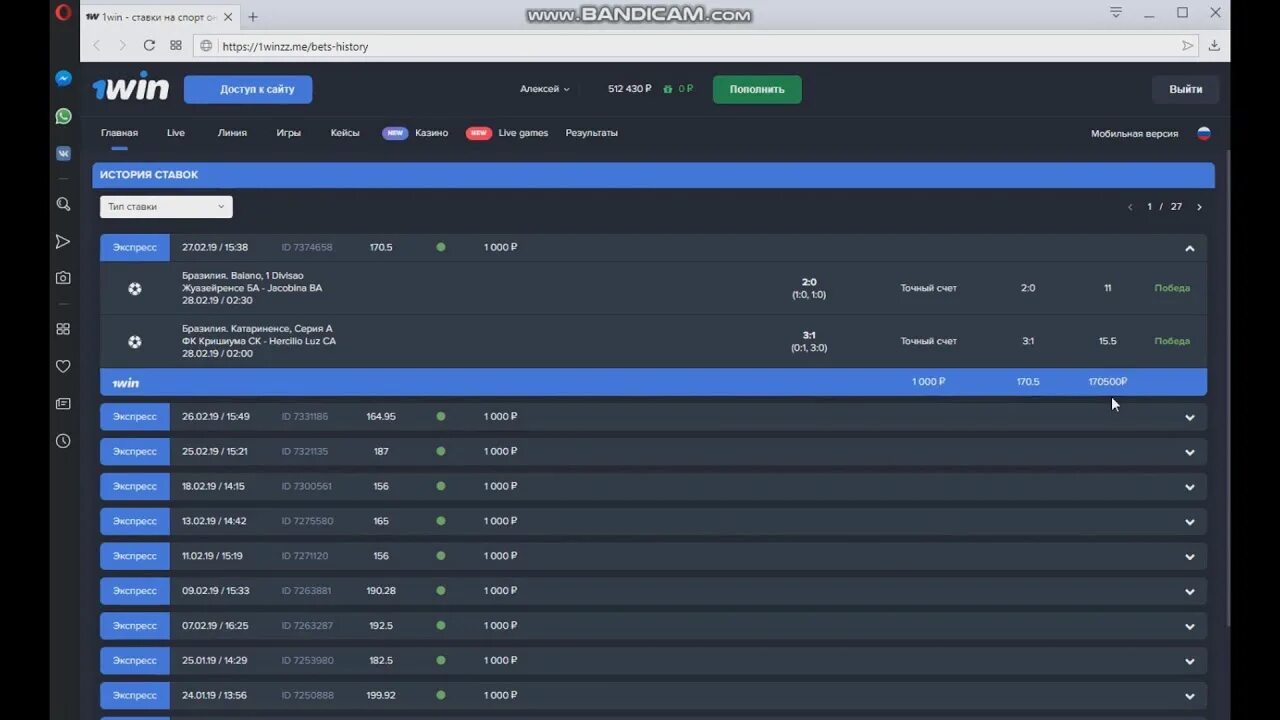
Task: Click the Opera menu logo
Action: [x=63, y=13]
